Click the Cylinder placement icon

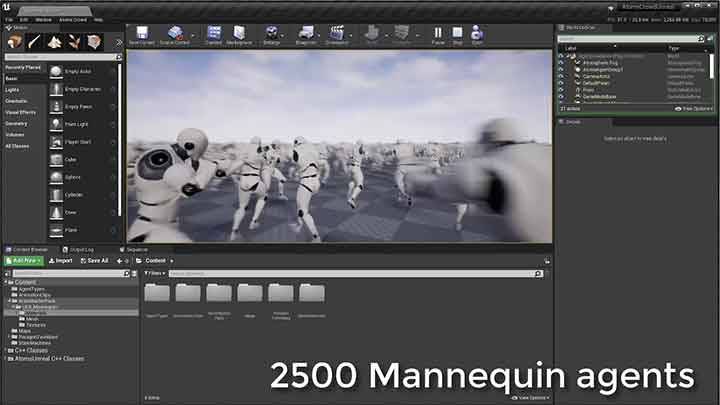click(x=56, y=195)
